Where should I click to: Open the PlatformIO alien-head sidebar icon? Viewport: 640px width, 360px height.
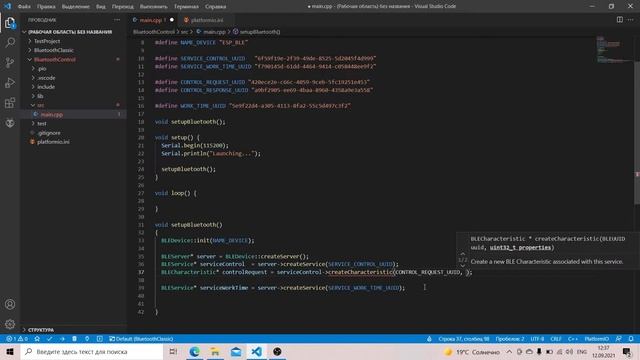[10, 122]
